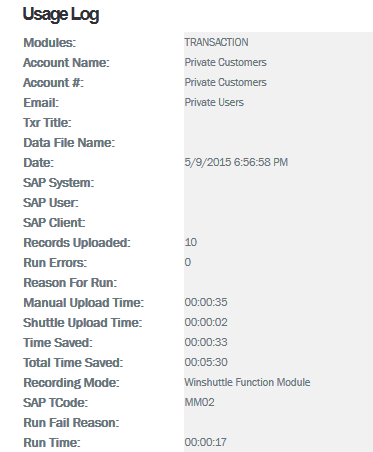373x452 pixels.
Task: Select the Run Errors: label
Action: point(55,263)
